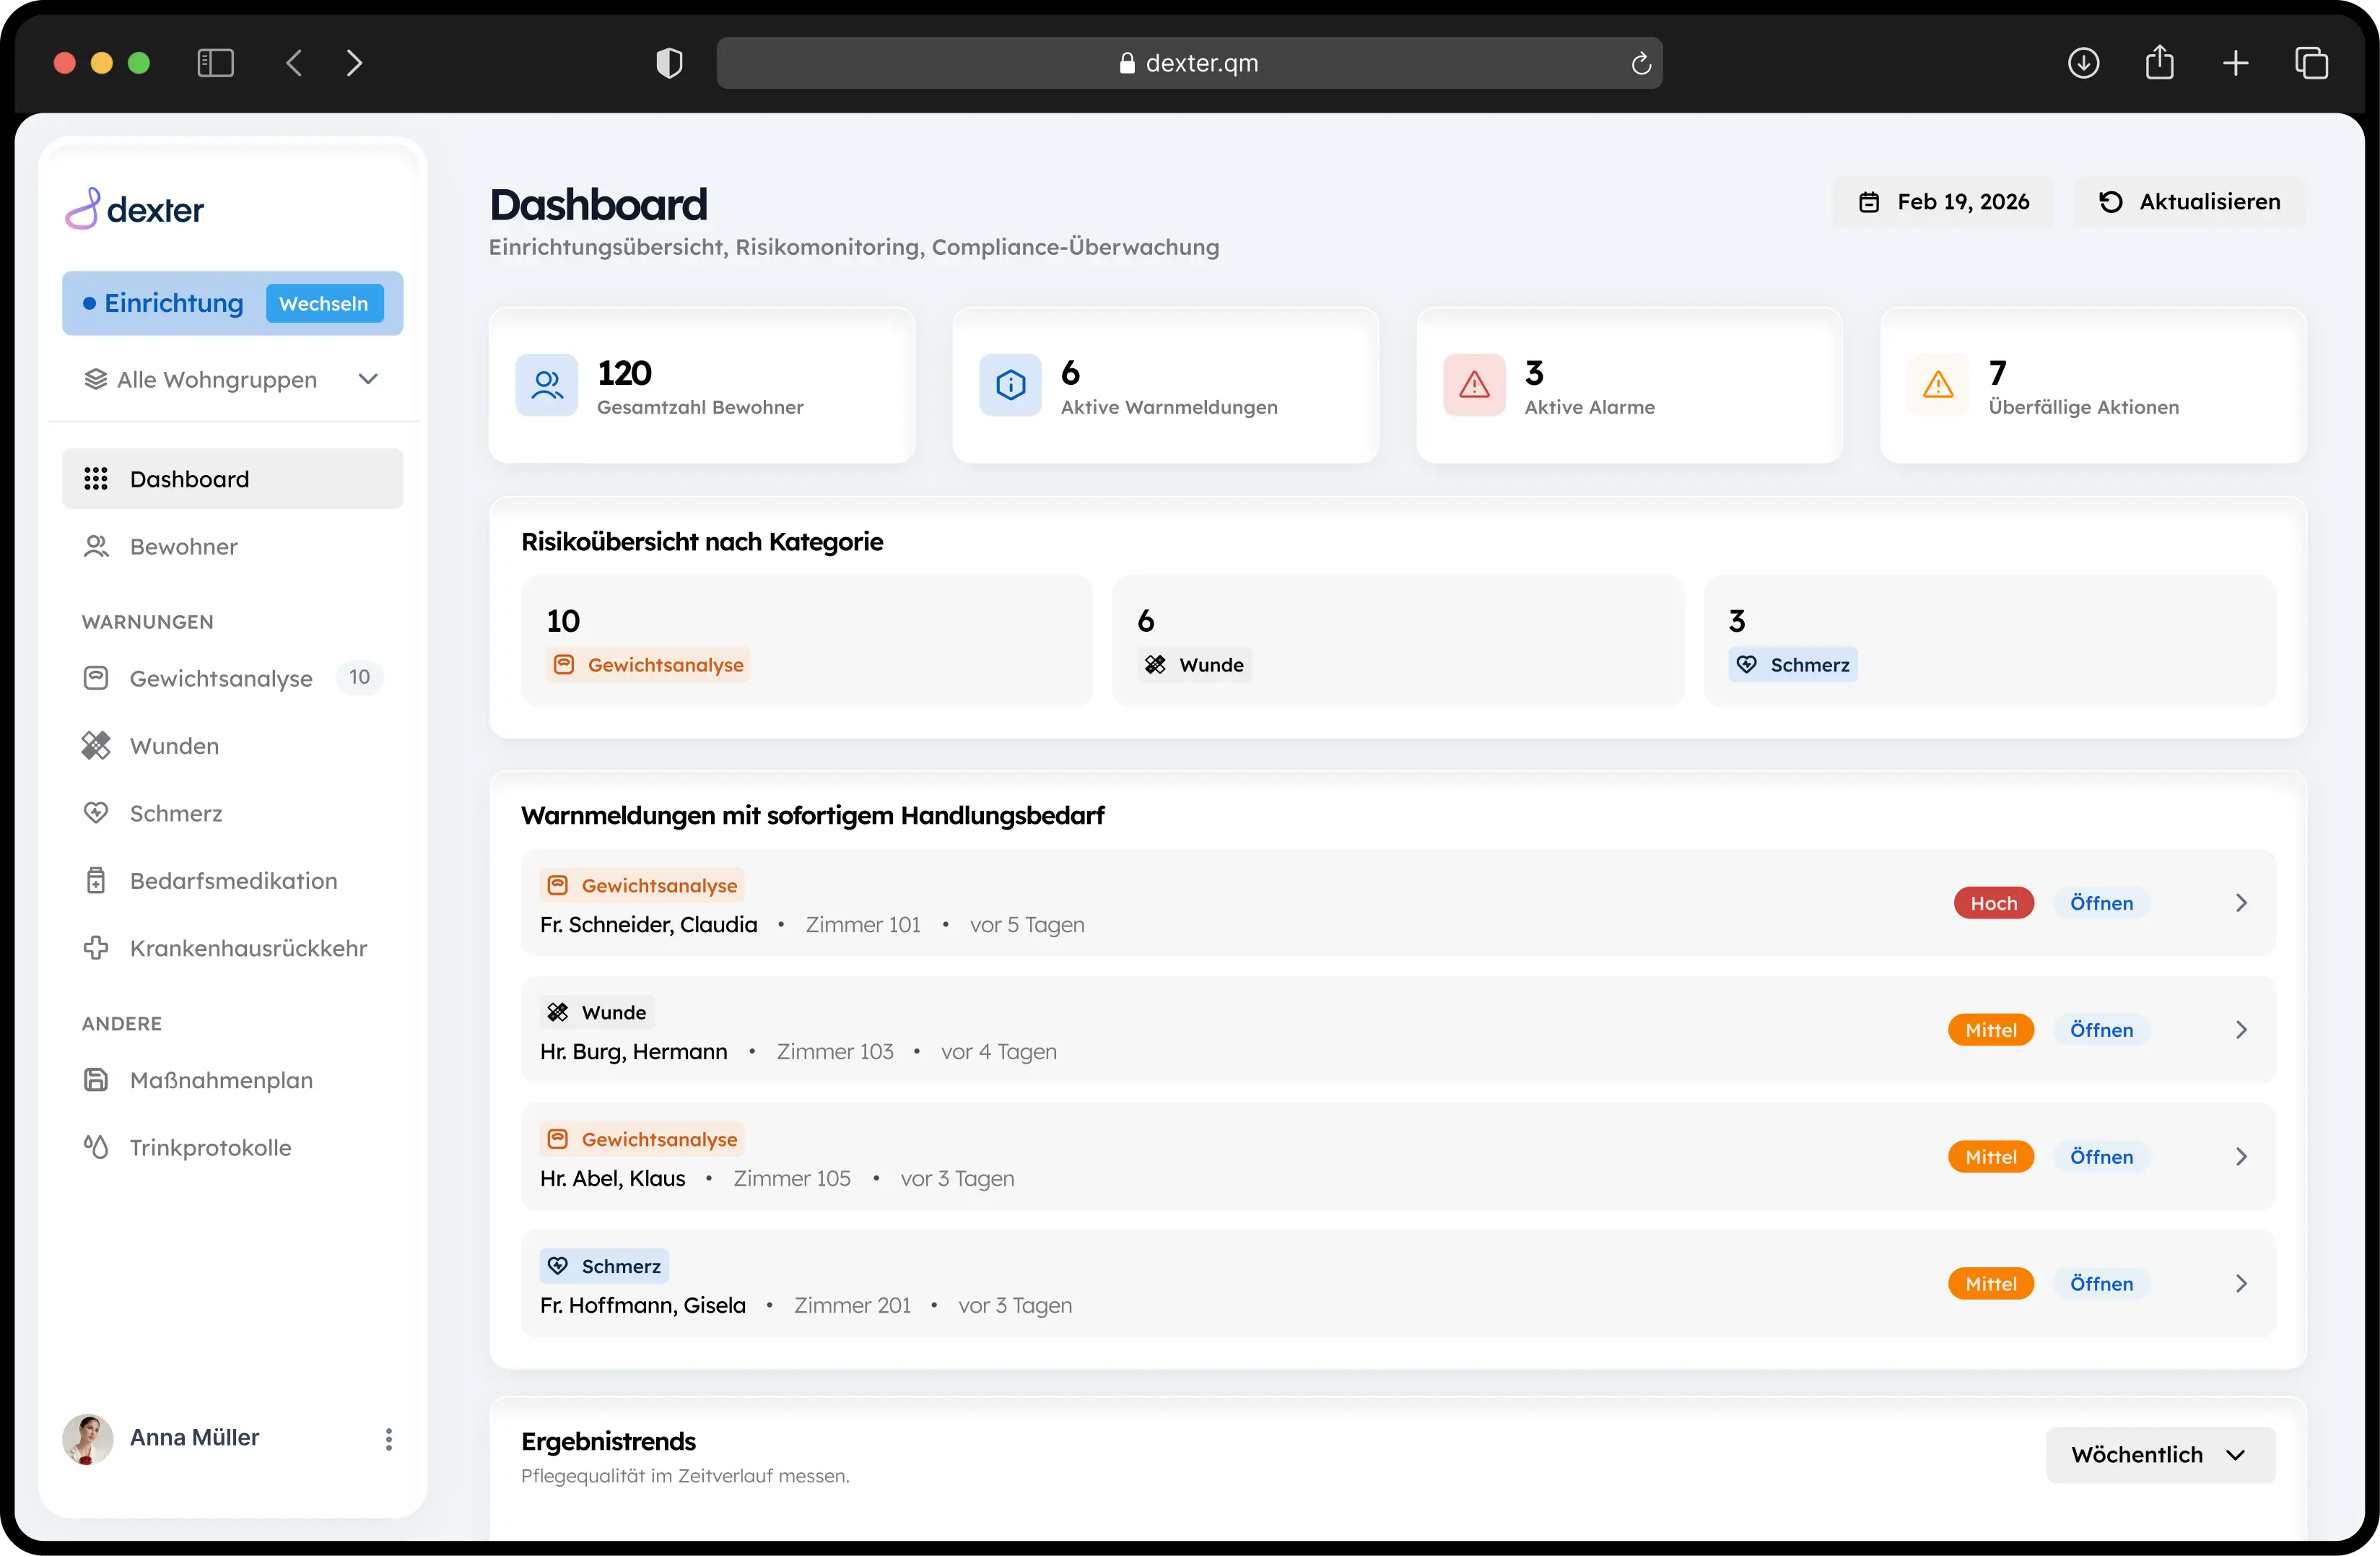Click the browser share icon
Screen dimensions: 2380x1556
(2160, 62)
